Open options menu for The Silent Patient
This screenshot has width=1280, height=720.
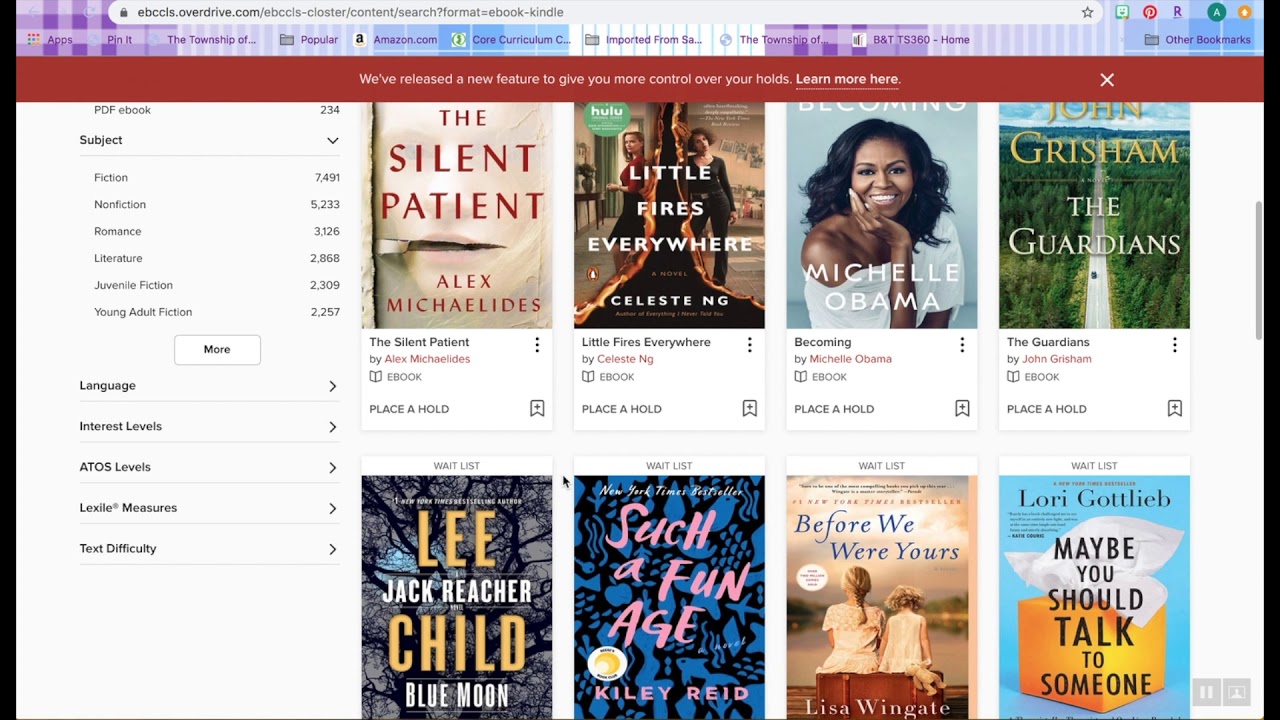[537, 344]
